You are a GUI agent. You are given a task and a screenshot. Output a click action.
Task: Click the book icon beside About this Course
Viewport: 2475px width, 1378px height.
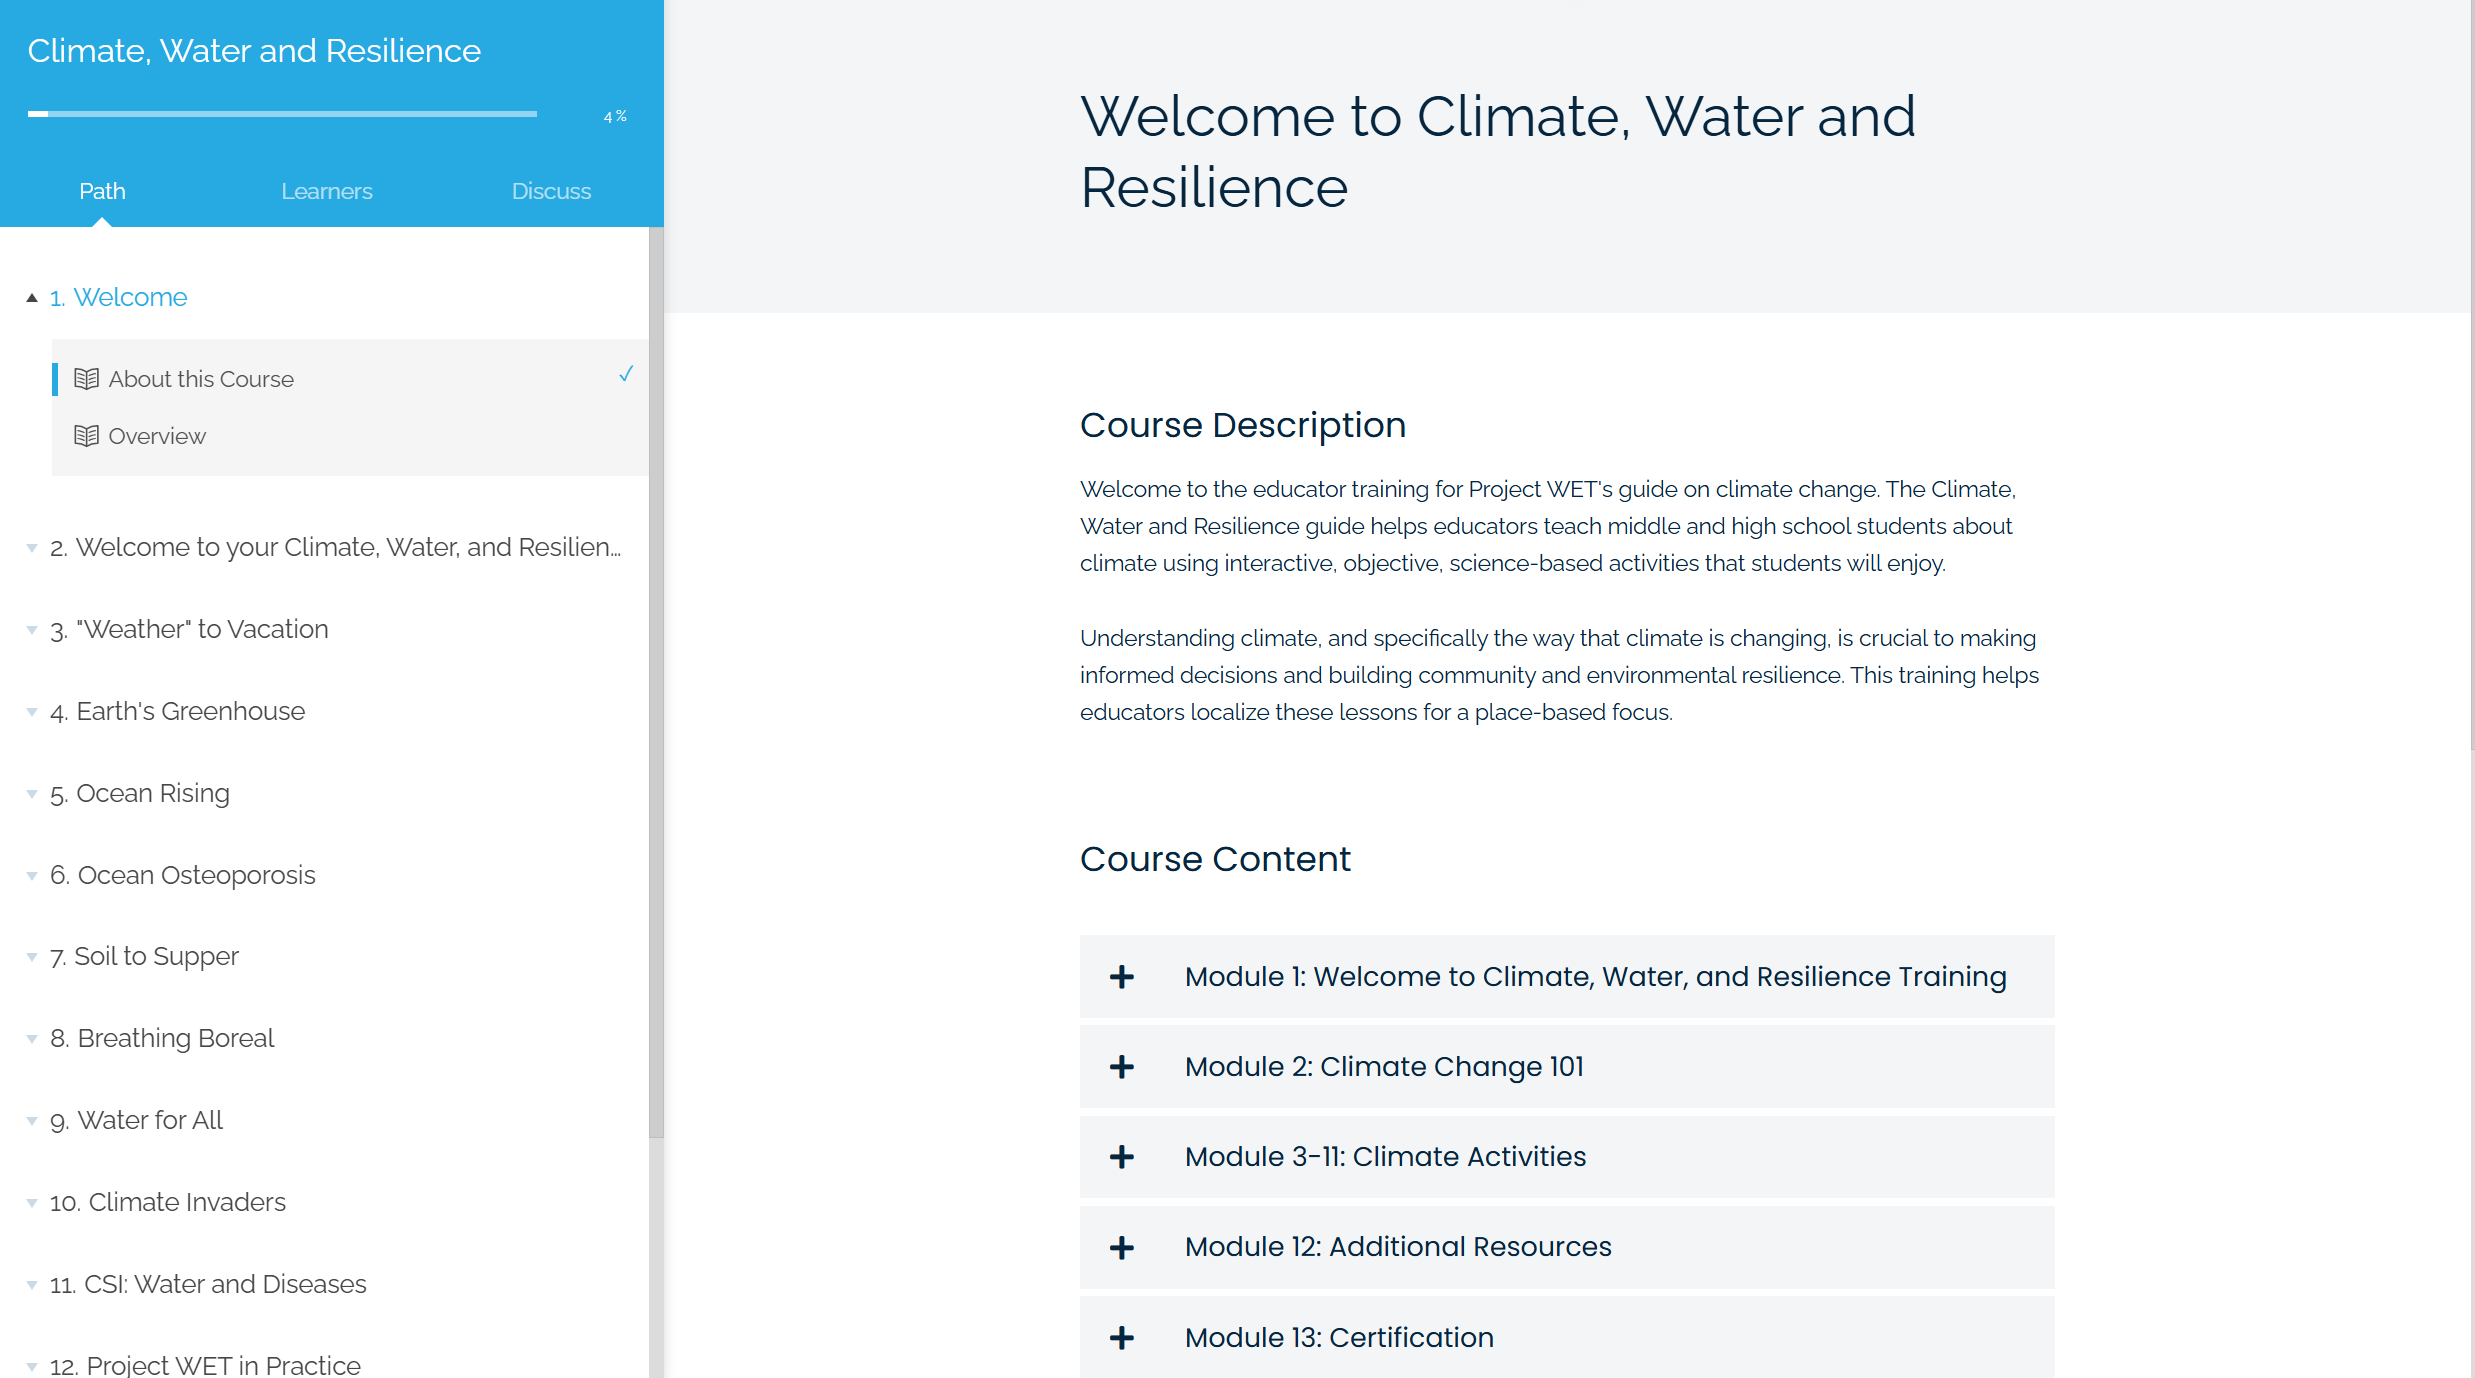tap(86, 379)
